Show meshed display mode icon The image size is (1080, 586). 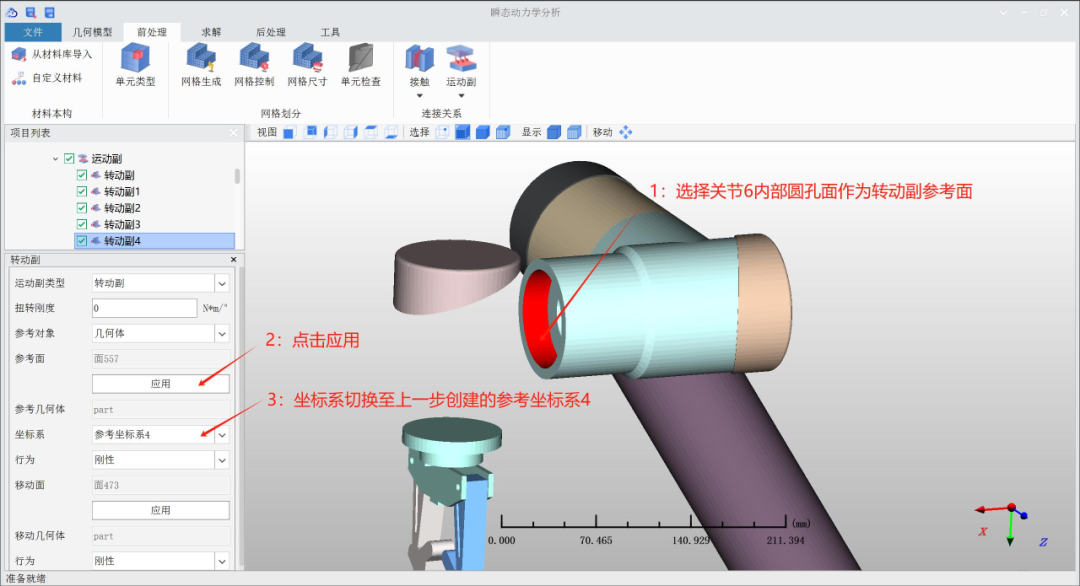(x=574, y=132)
